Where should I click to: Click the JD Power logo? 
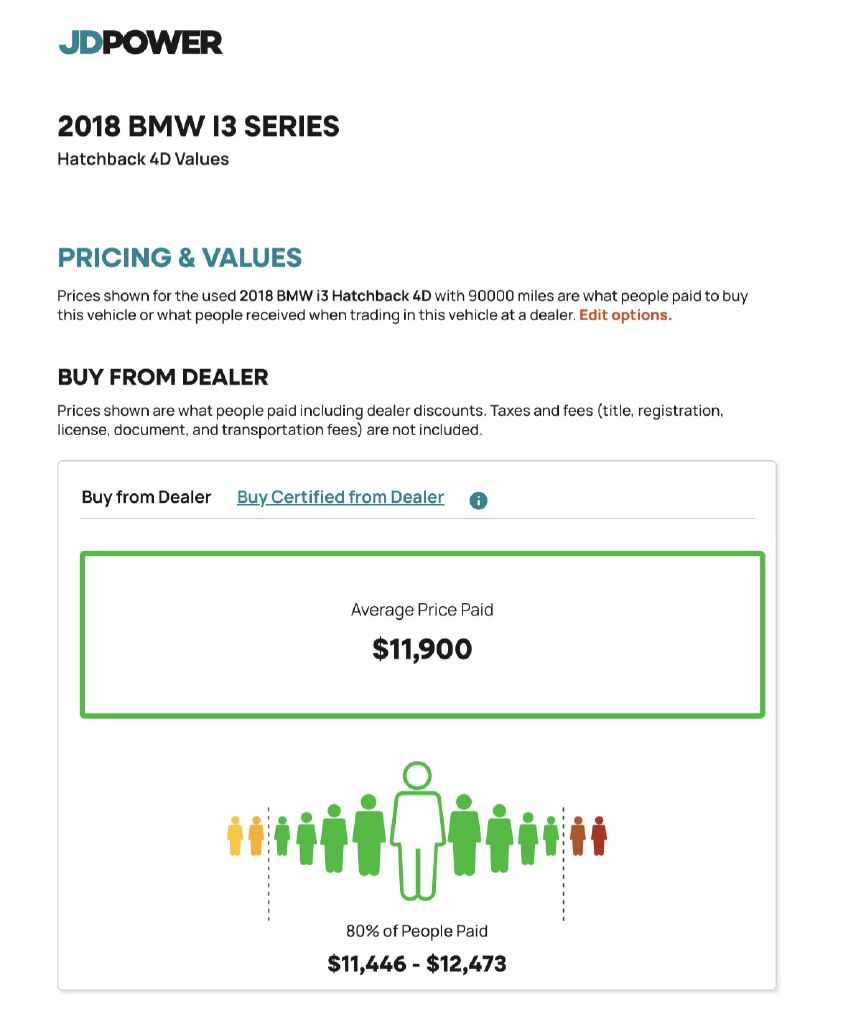click(140, 42)
